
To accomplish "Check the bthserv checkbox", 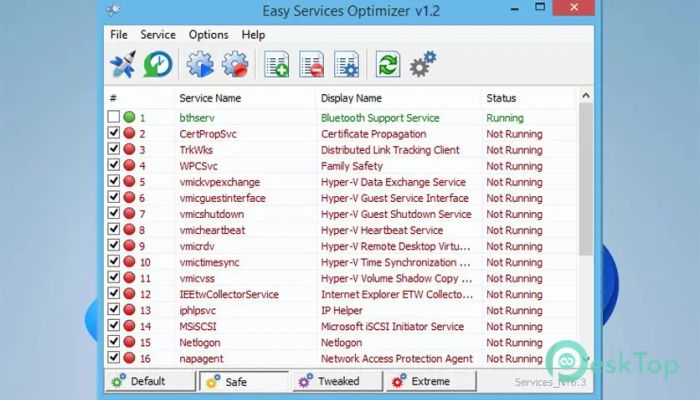I will (114, 117).
